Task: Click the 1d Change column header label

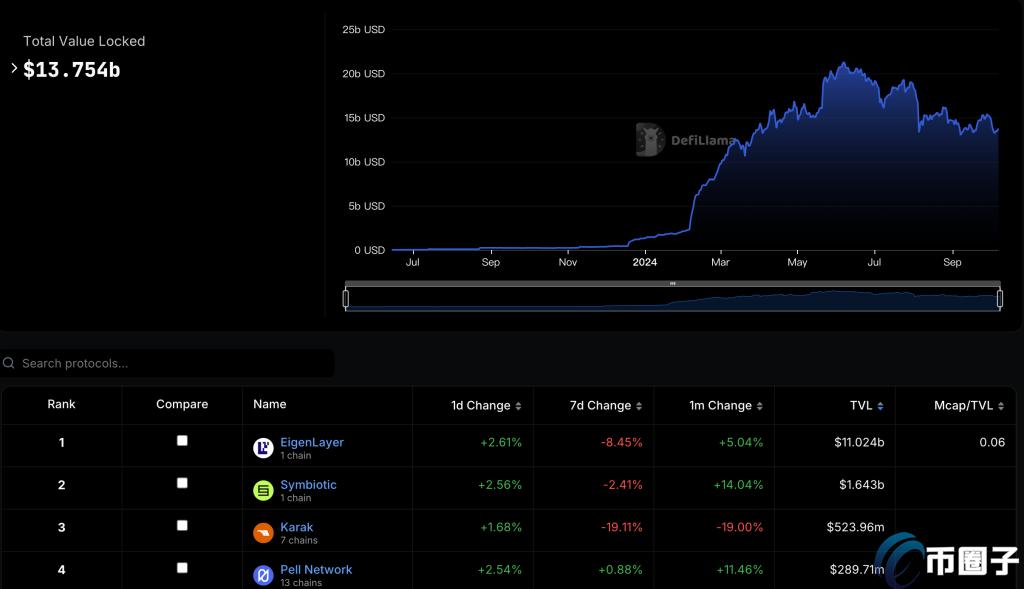Action: click(x=481, y=406)
